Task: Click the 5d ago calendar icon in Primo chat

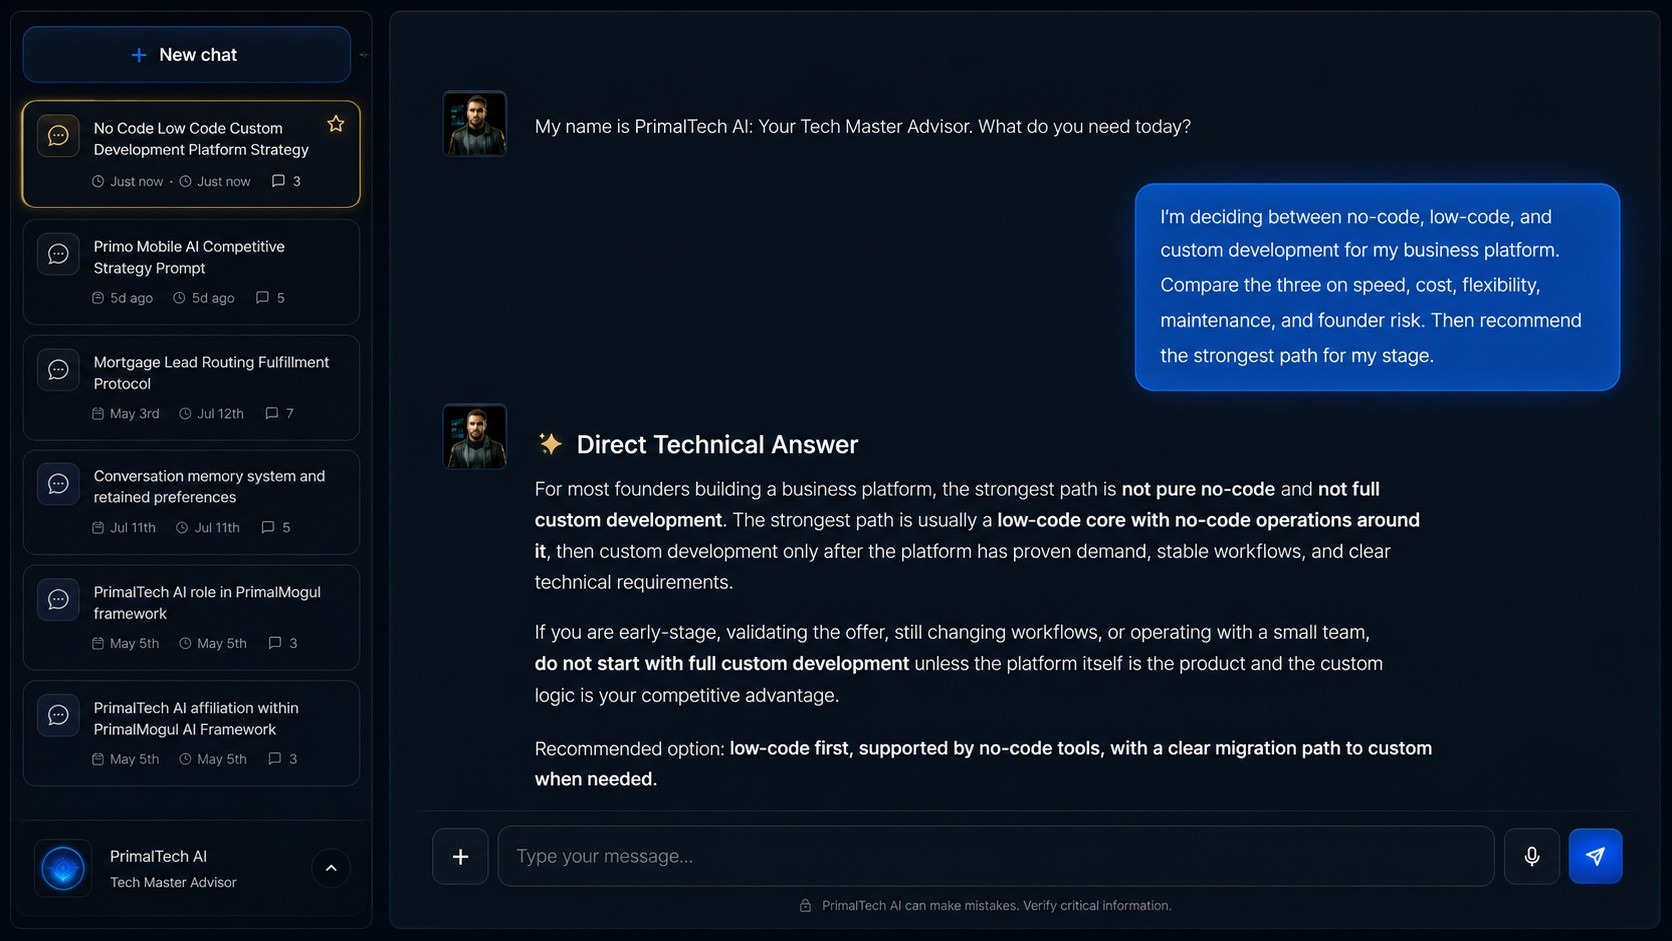Action: 98,298
